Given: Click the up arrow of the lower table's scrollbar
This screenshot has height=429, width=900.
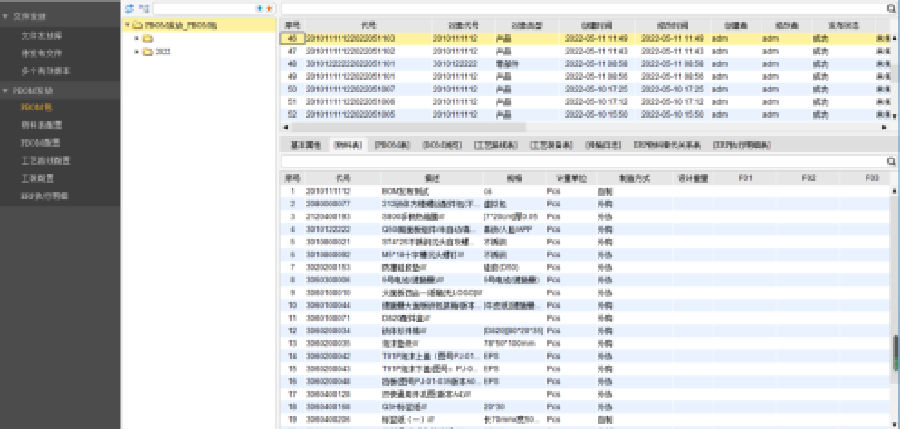Looking at the screenshot, I should coord(895,191).
